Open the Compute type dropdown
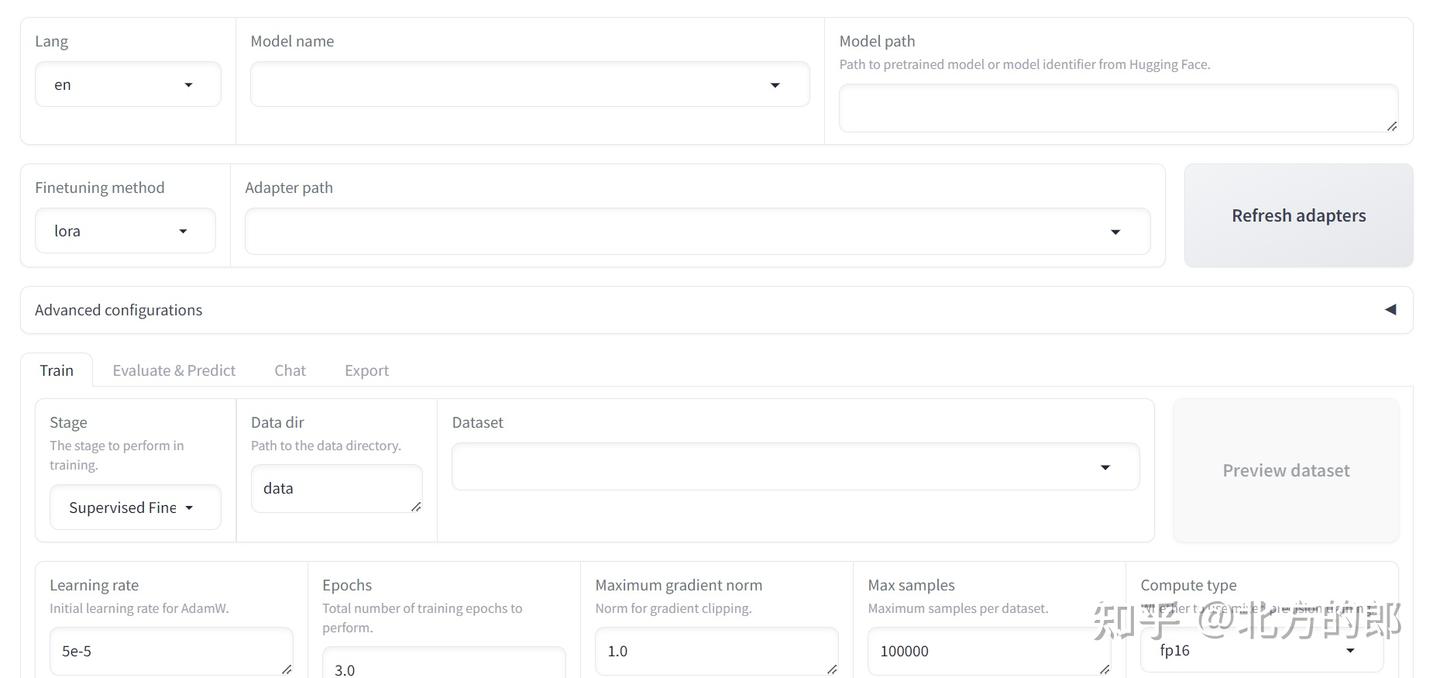 point(1261,651)
